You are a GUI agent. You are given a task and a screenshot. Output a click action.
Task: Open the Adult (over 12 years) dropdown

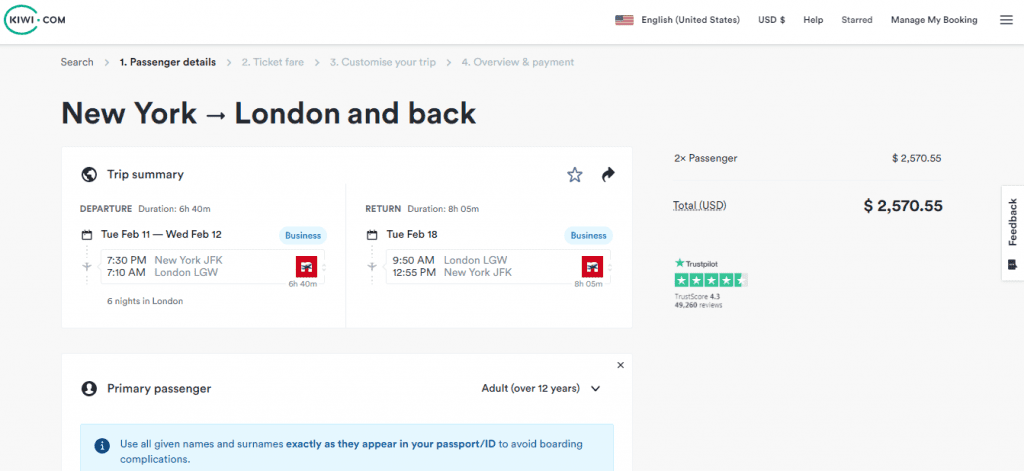tap(541, 389)
